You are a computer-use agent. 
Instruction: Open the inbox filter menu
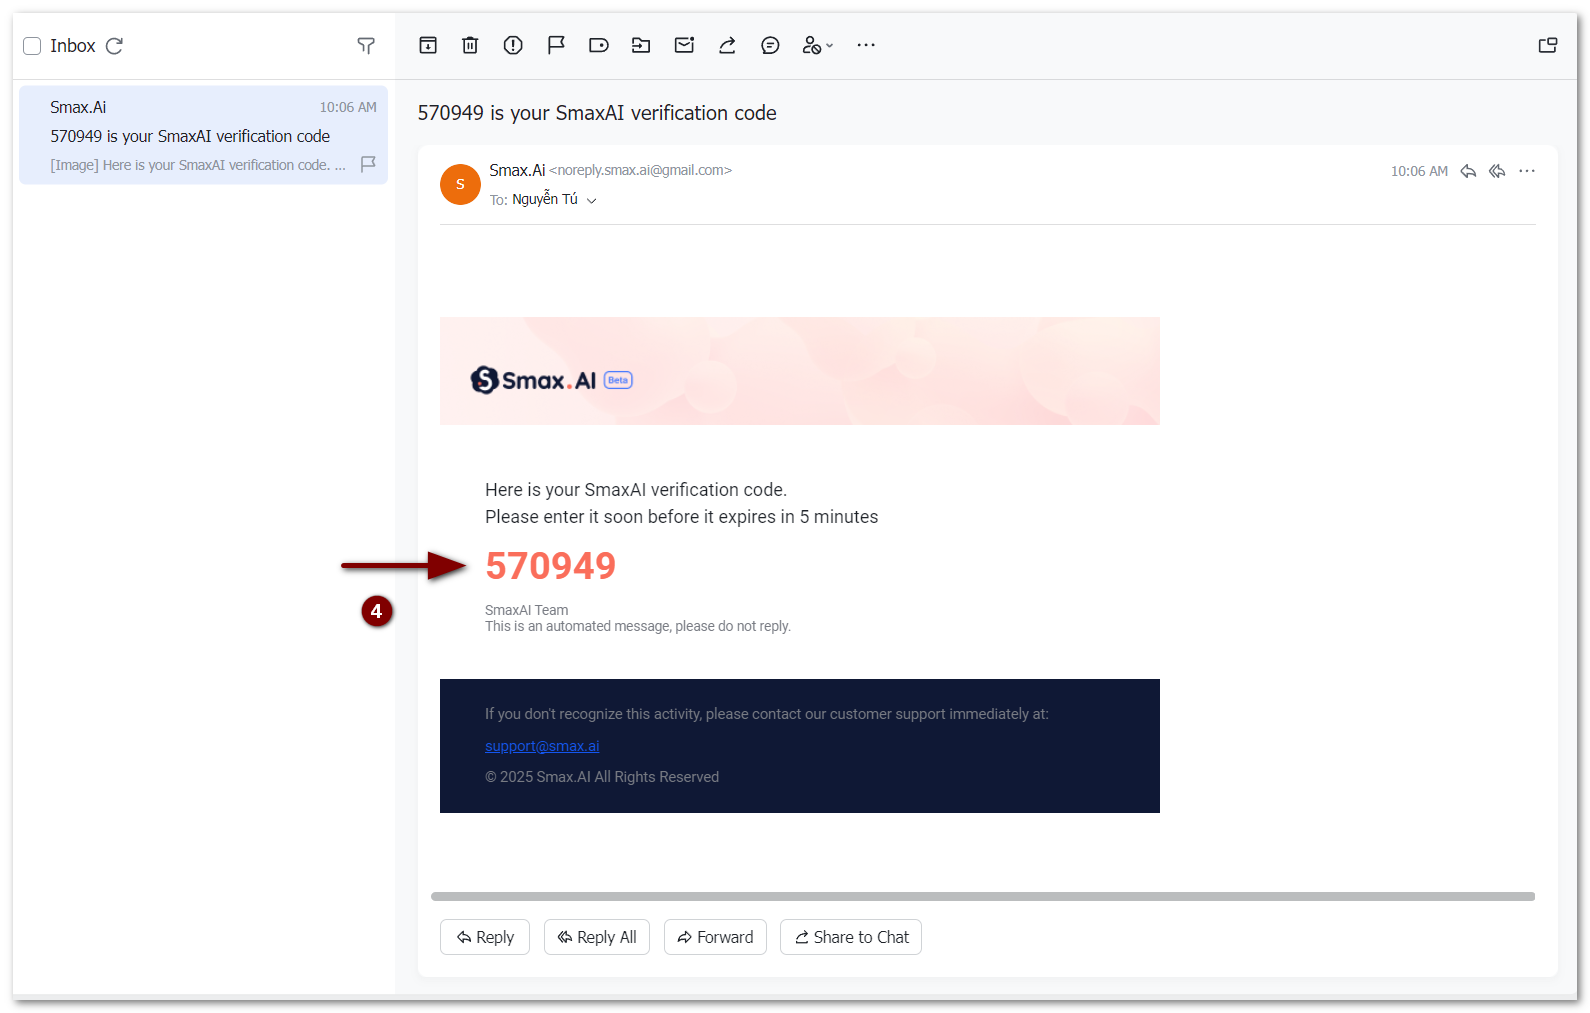pos(366,46)
